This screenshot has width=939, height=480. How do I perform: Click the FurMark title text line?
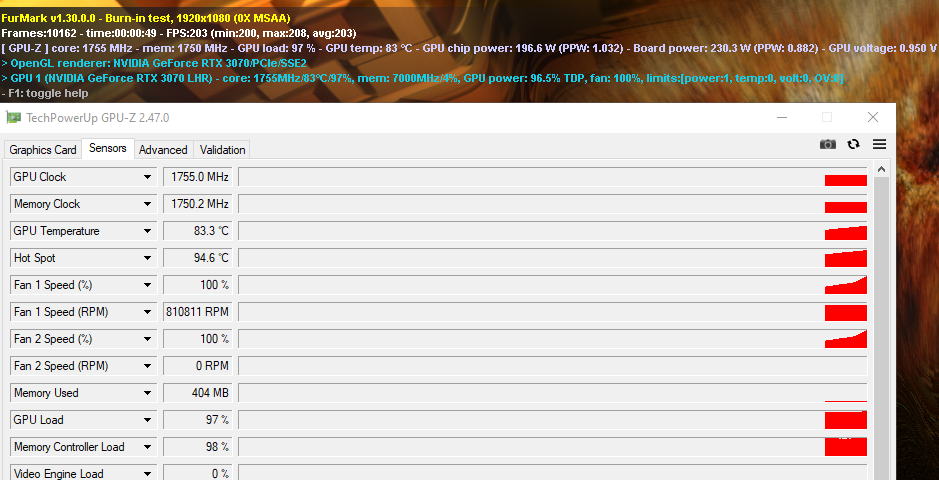point(146,19)
